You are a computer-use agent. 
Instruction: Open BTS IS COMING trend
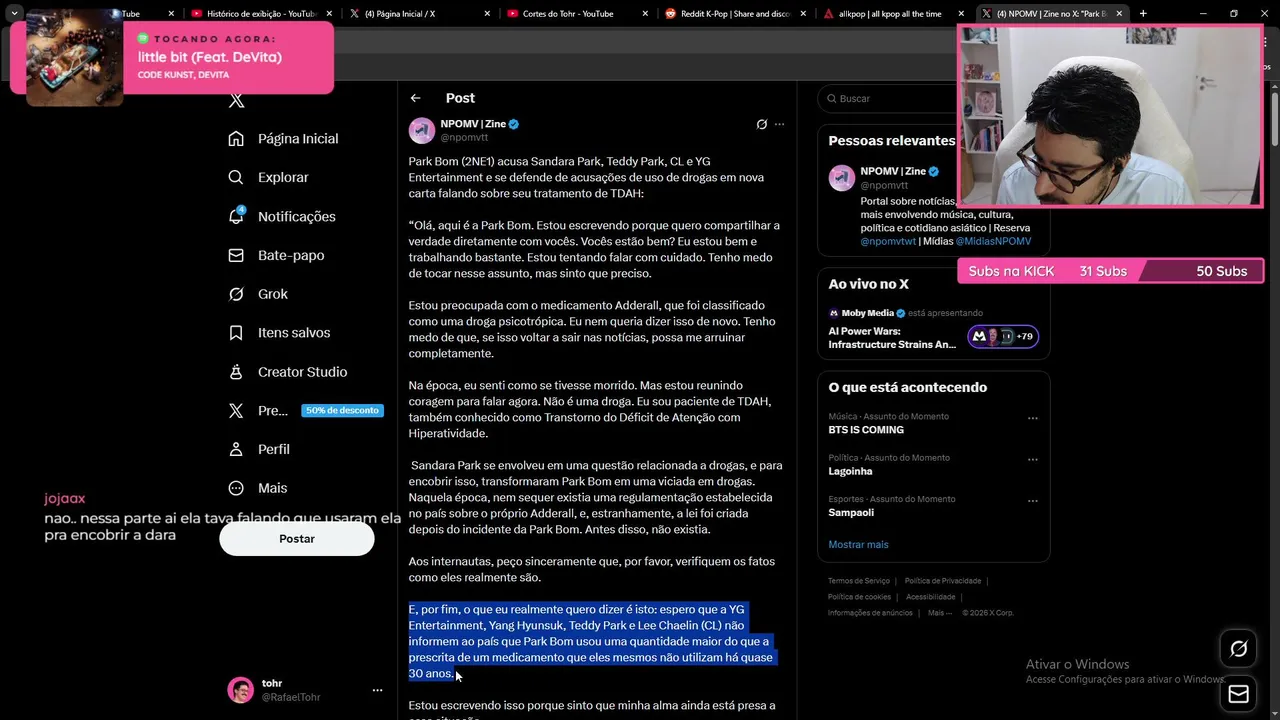pos(866,430)
